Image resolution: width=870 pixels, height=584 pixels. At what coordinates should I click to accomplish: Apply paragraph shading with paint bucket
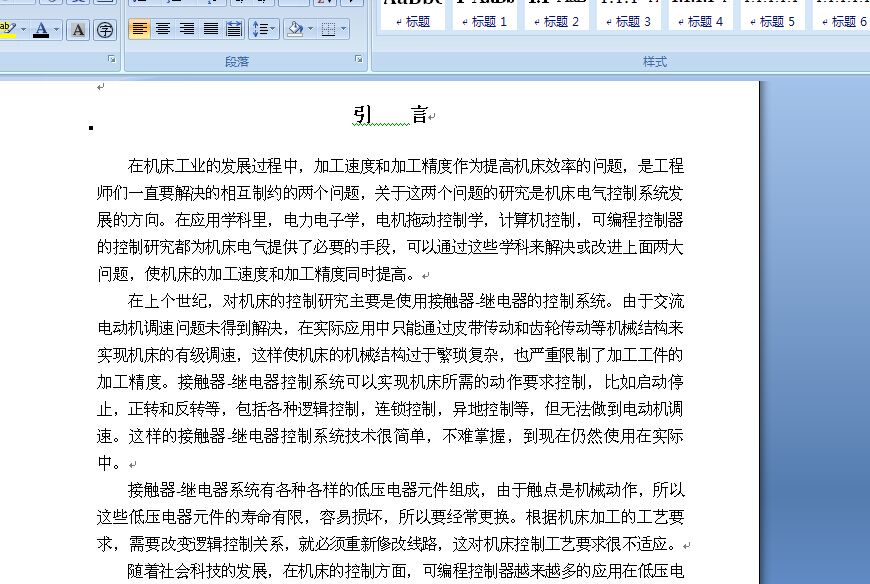click(295, 29)
